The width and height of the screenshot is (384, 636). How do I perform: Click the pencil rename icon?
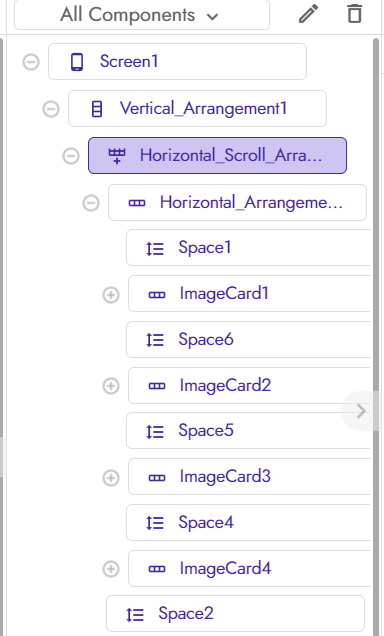tap(309, 14)
